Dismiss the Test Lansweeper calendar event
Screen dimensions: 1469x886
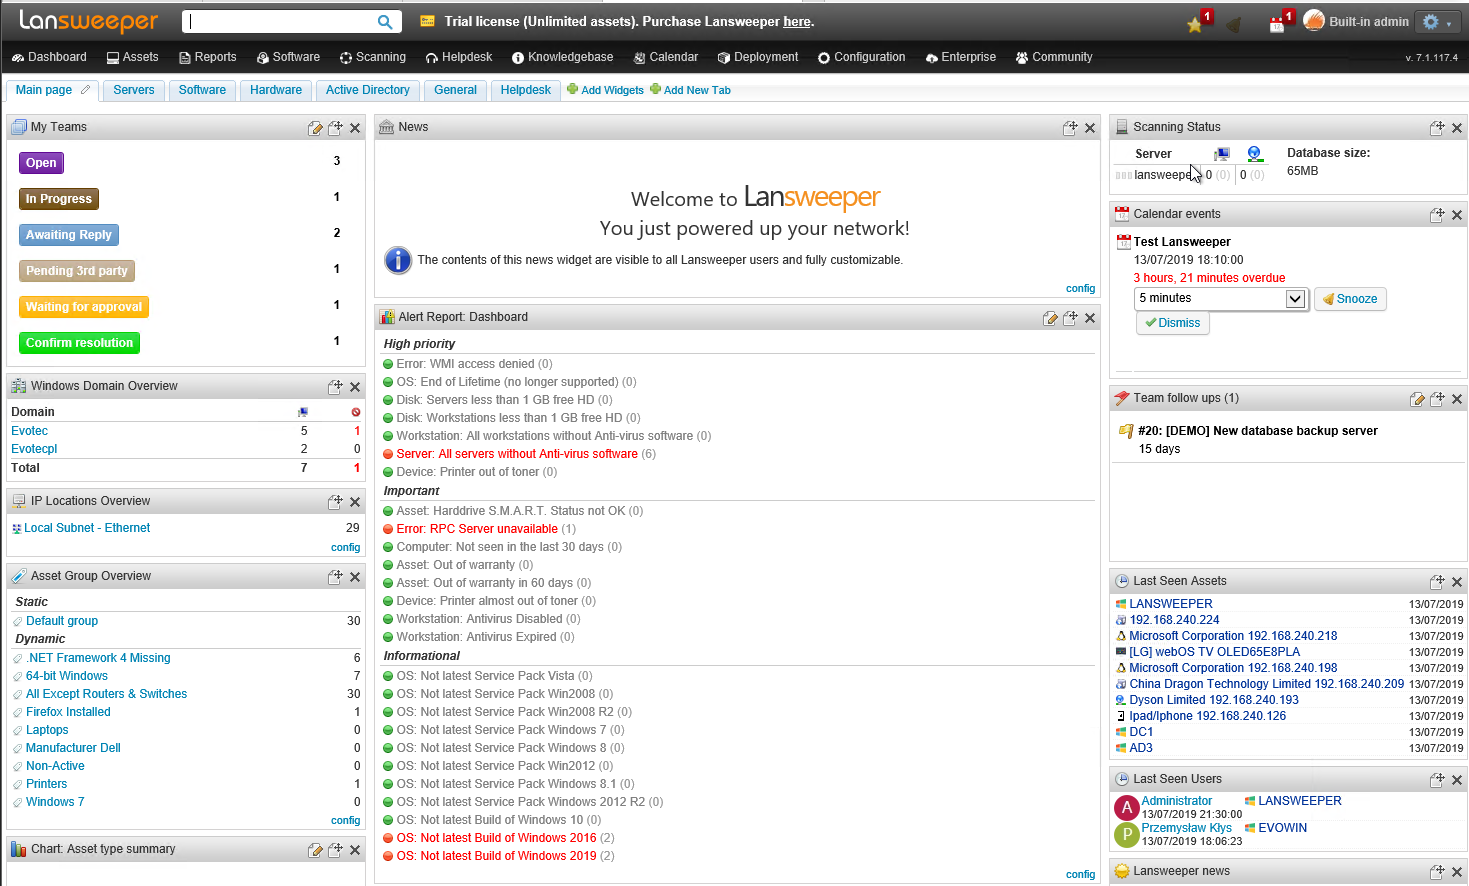(1172, 322)
